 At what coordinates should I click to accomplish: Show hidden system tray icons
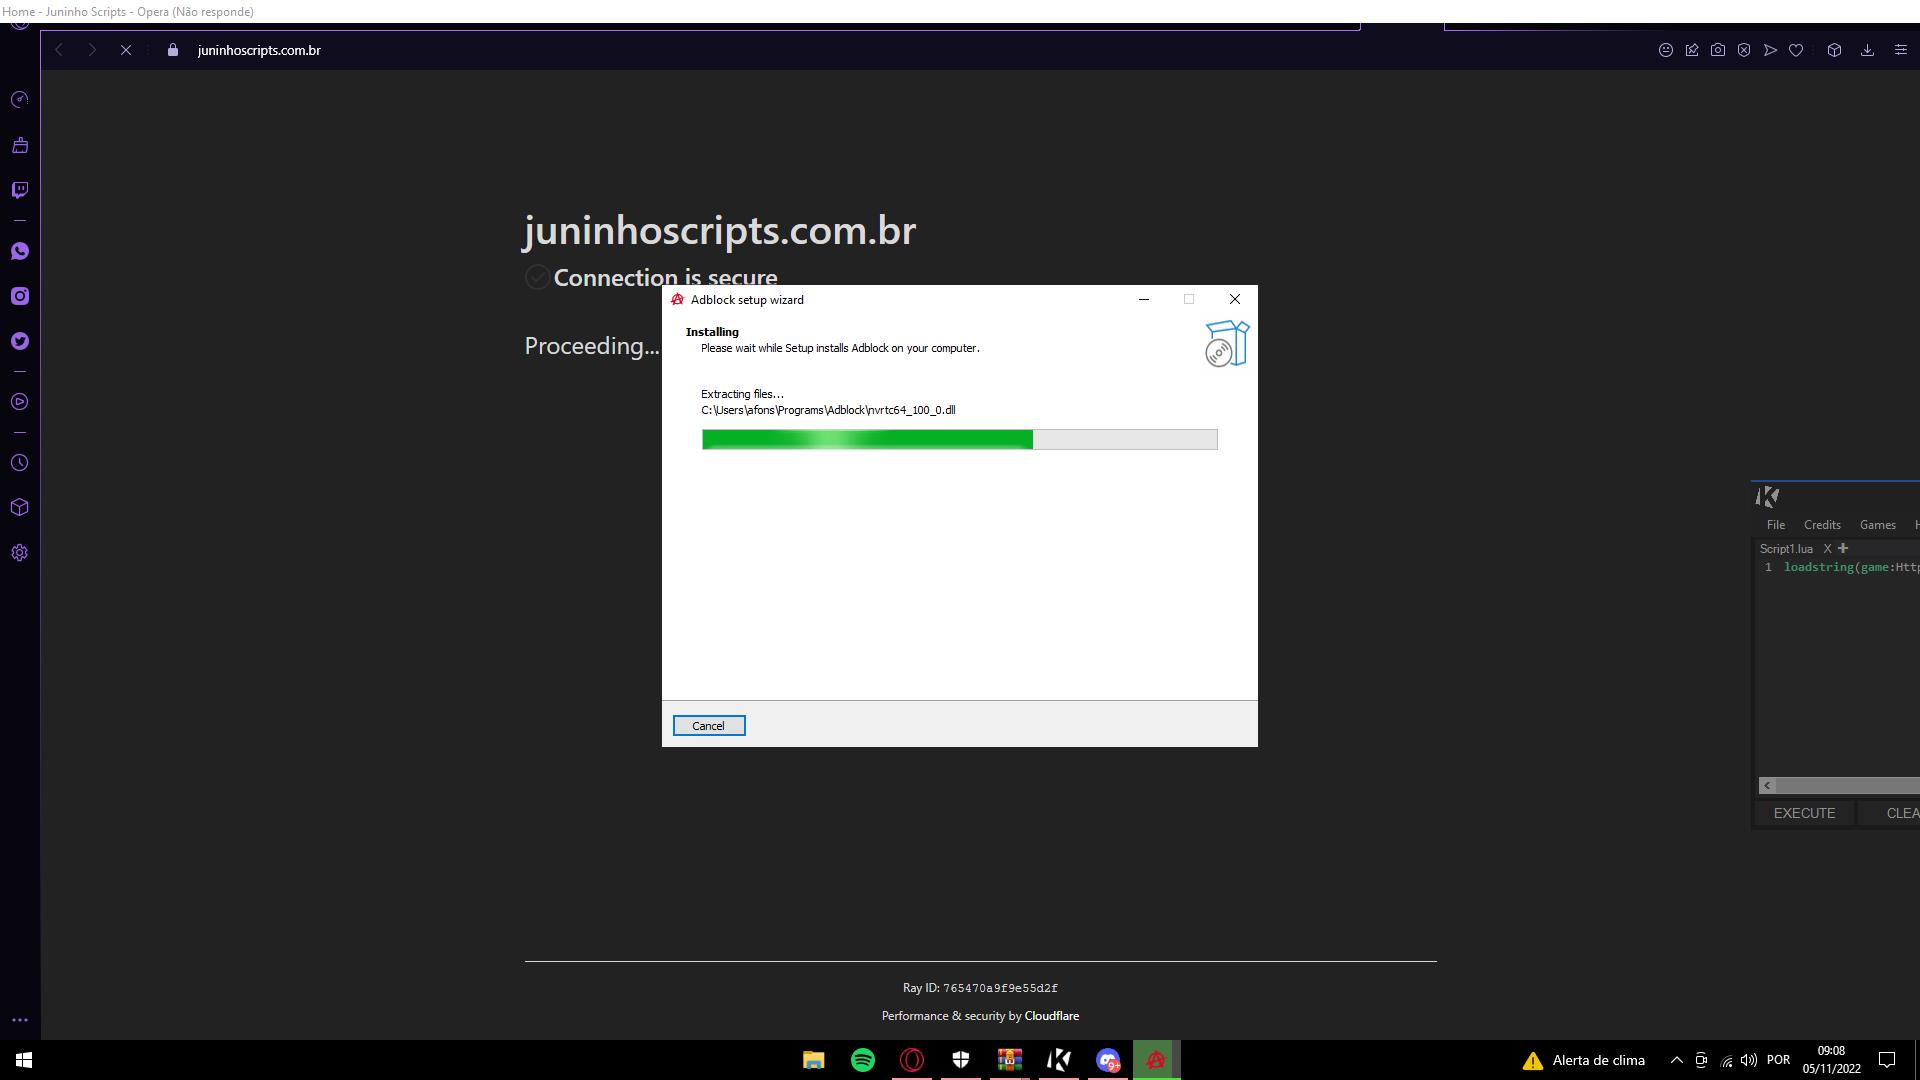point(1677,1060)
